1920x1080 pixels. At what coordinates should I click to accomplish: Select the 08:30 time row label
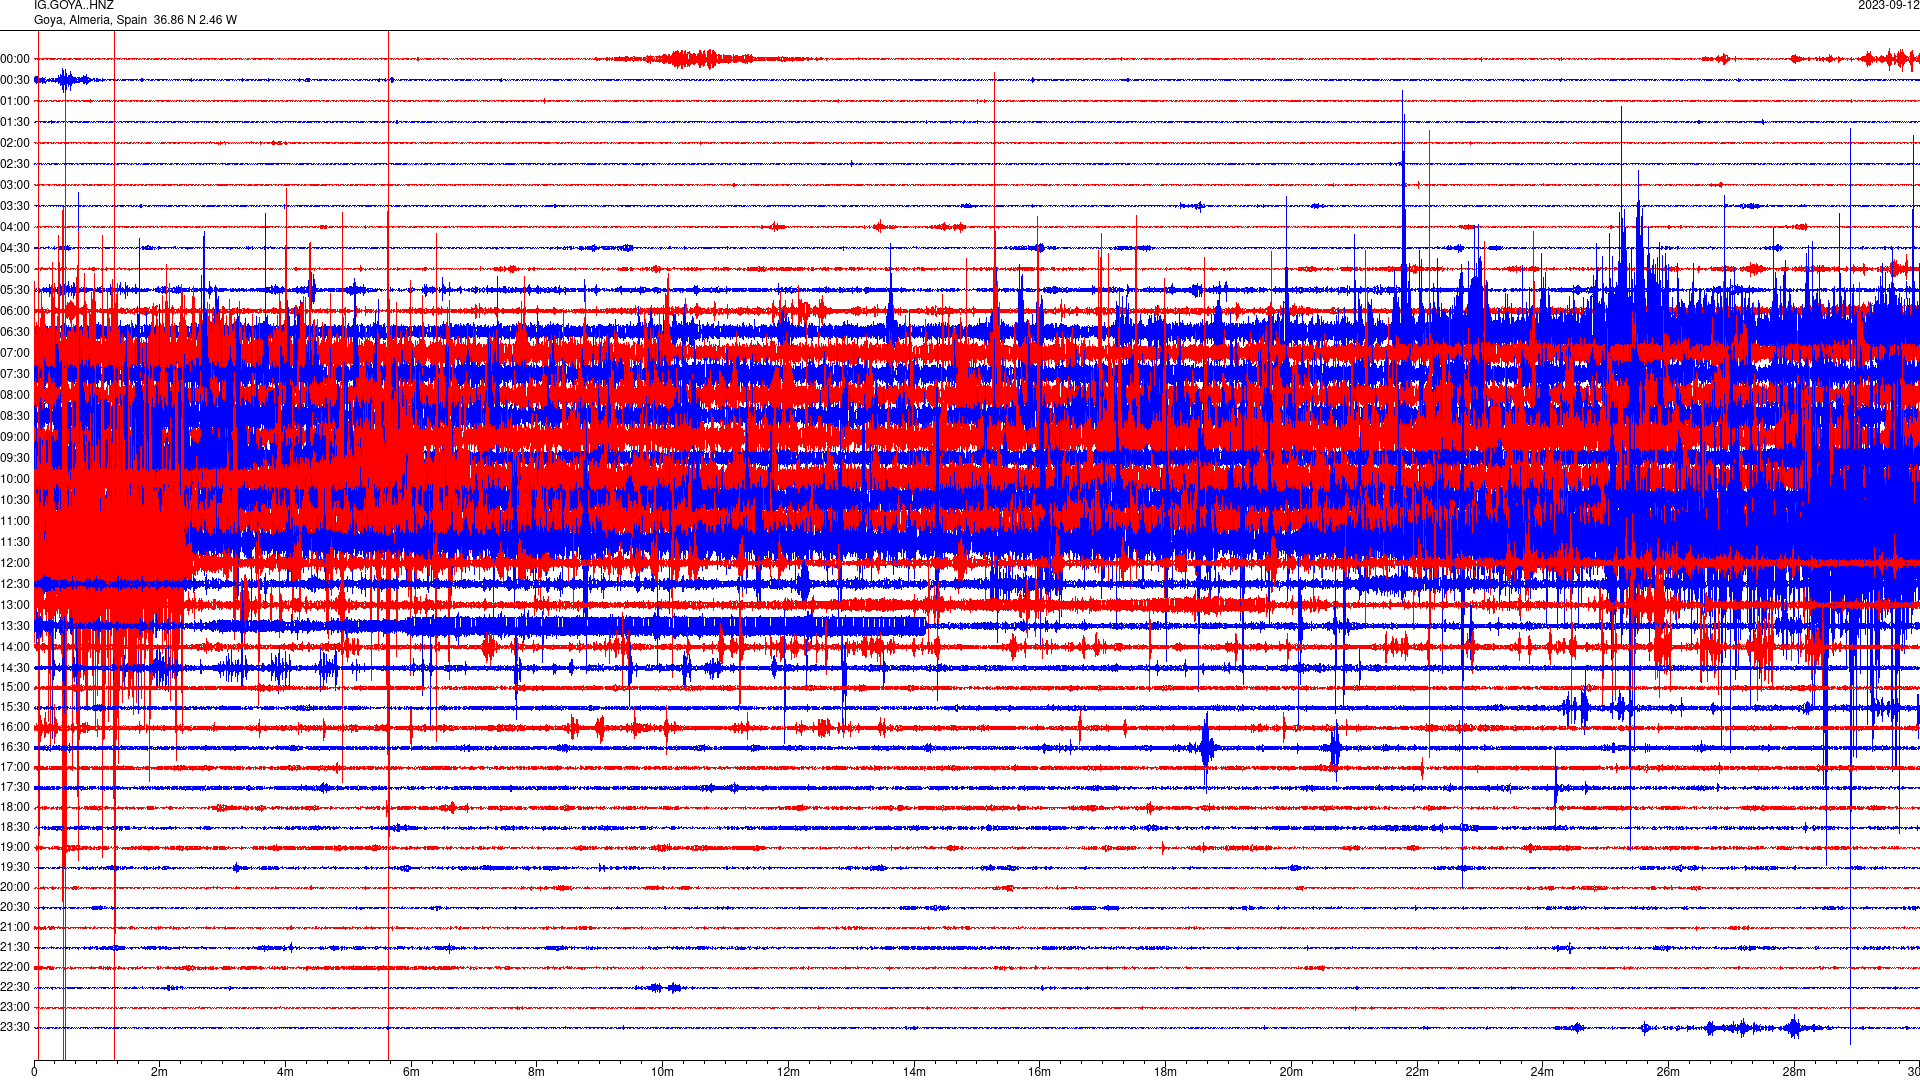pos(15,416)
